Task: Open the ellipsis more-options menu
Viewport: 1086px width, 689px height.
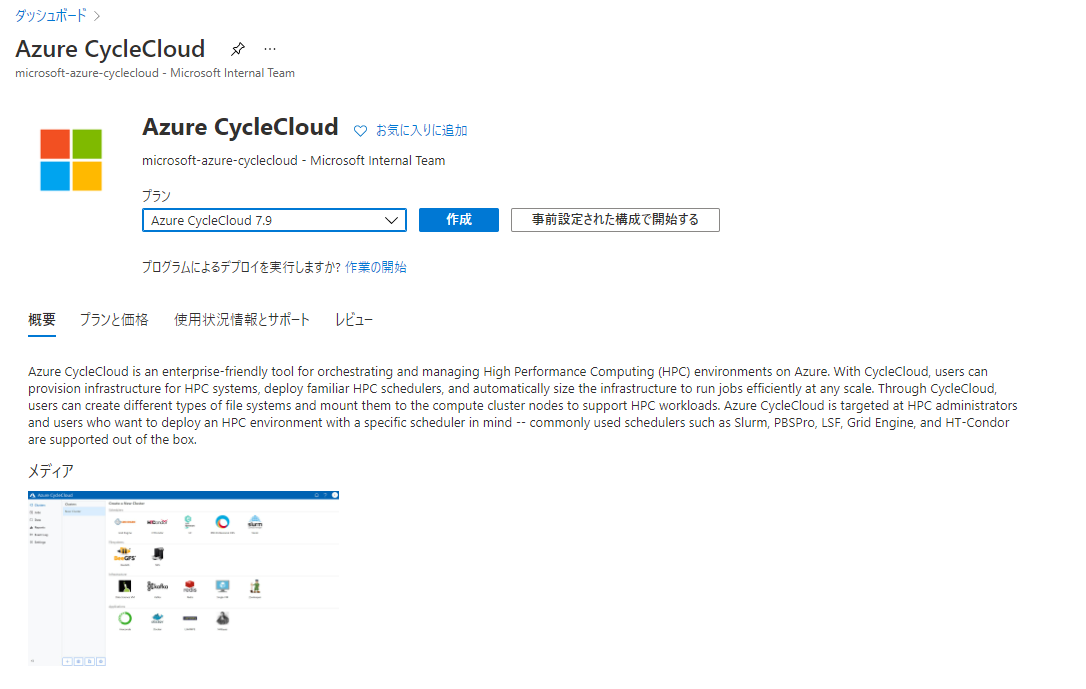Action: (268, 48)
